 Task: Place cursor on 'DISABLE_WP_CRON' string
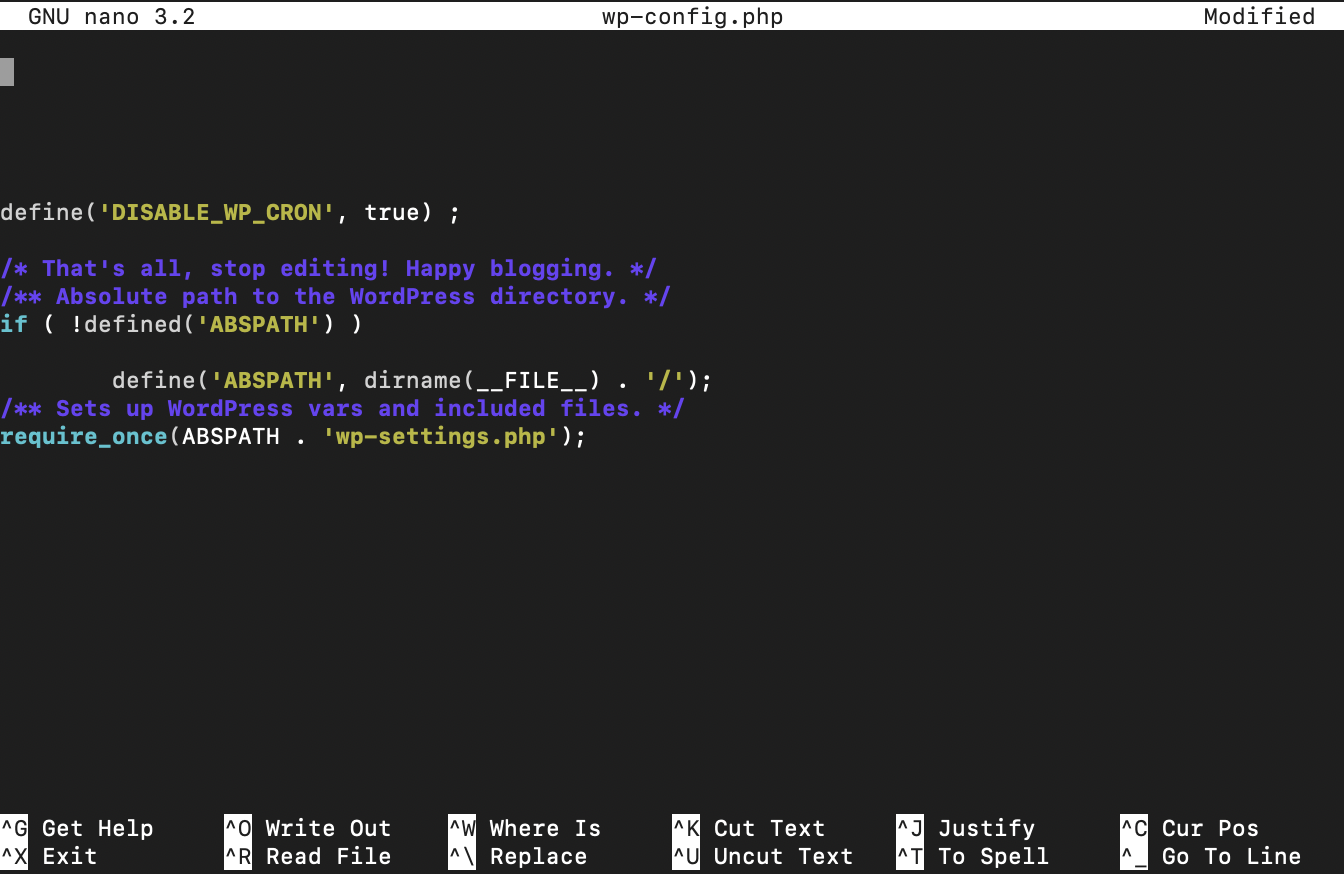point(216,212)
